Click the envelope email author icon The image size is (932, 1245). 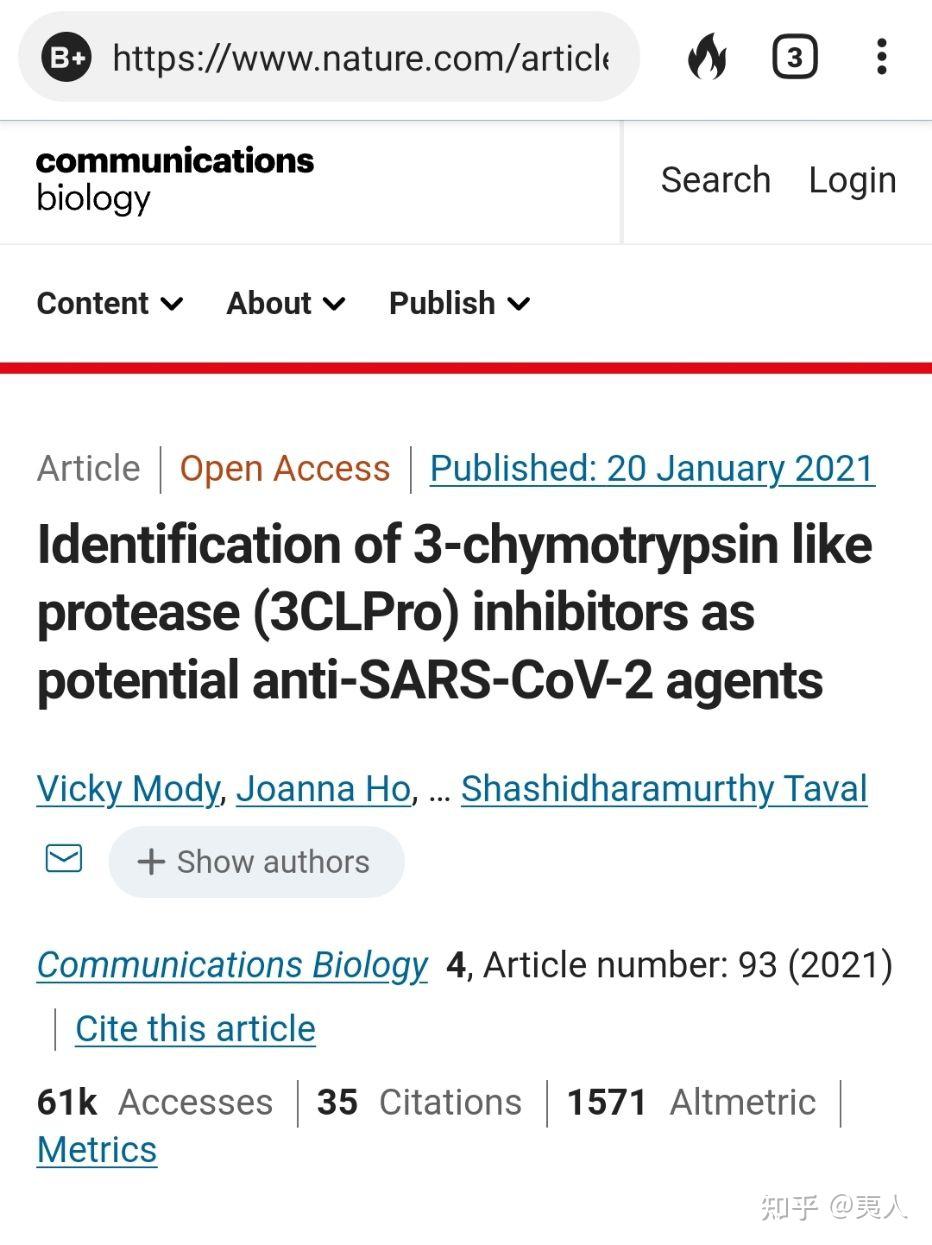(x=64, y=859)
